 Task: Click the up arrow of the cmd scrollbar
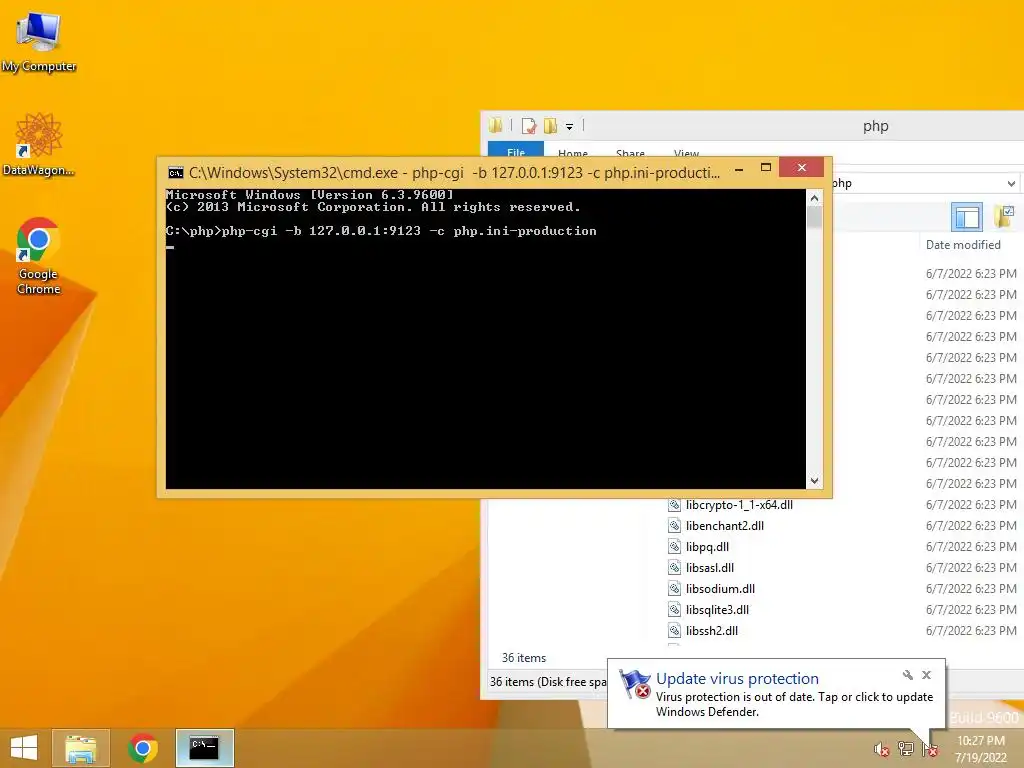tap(814, 197)
